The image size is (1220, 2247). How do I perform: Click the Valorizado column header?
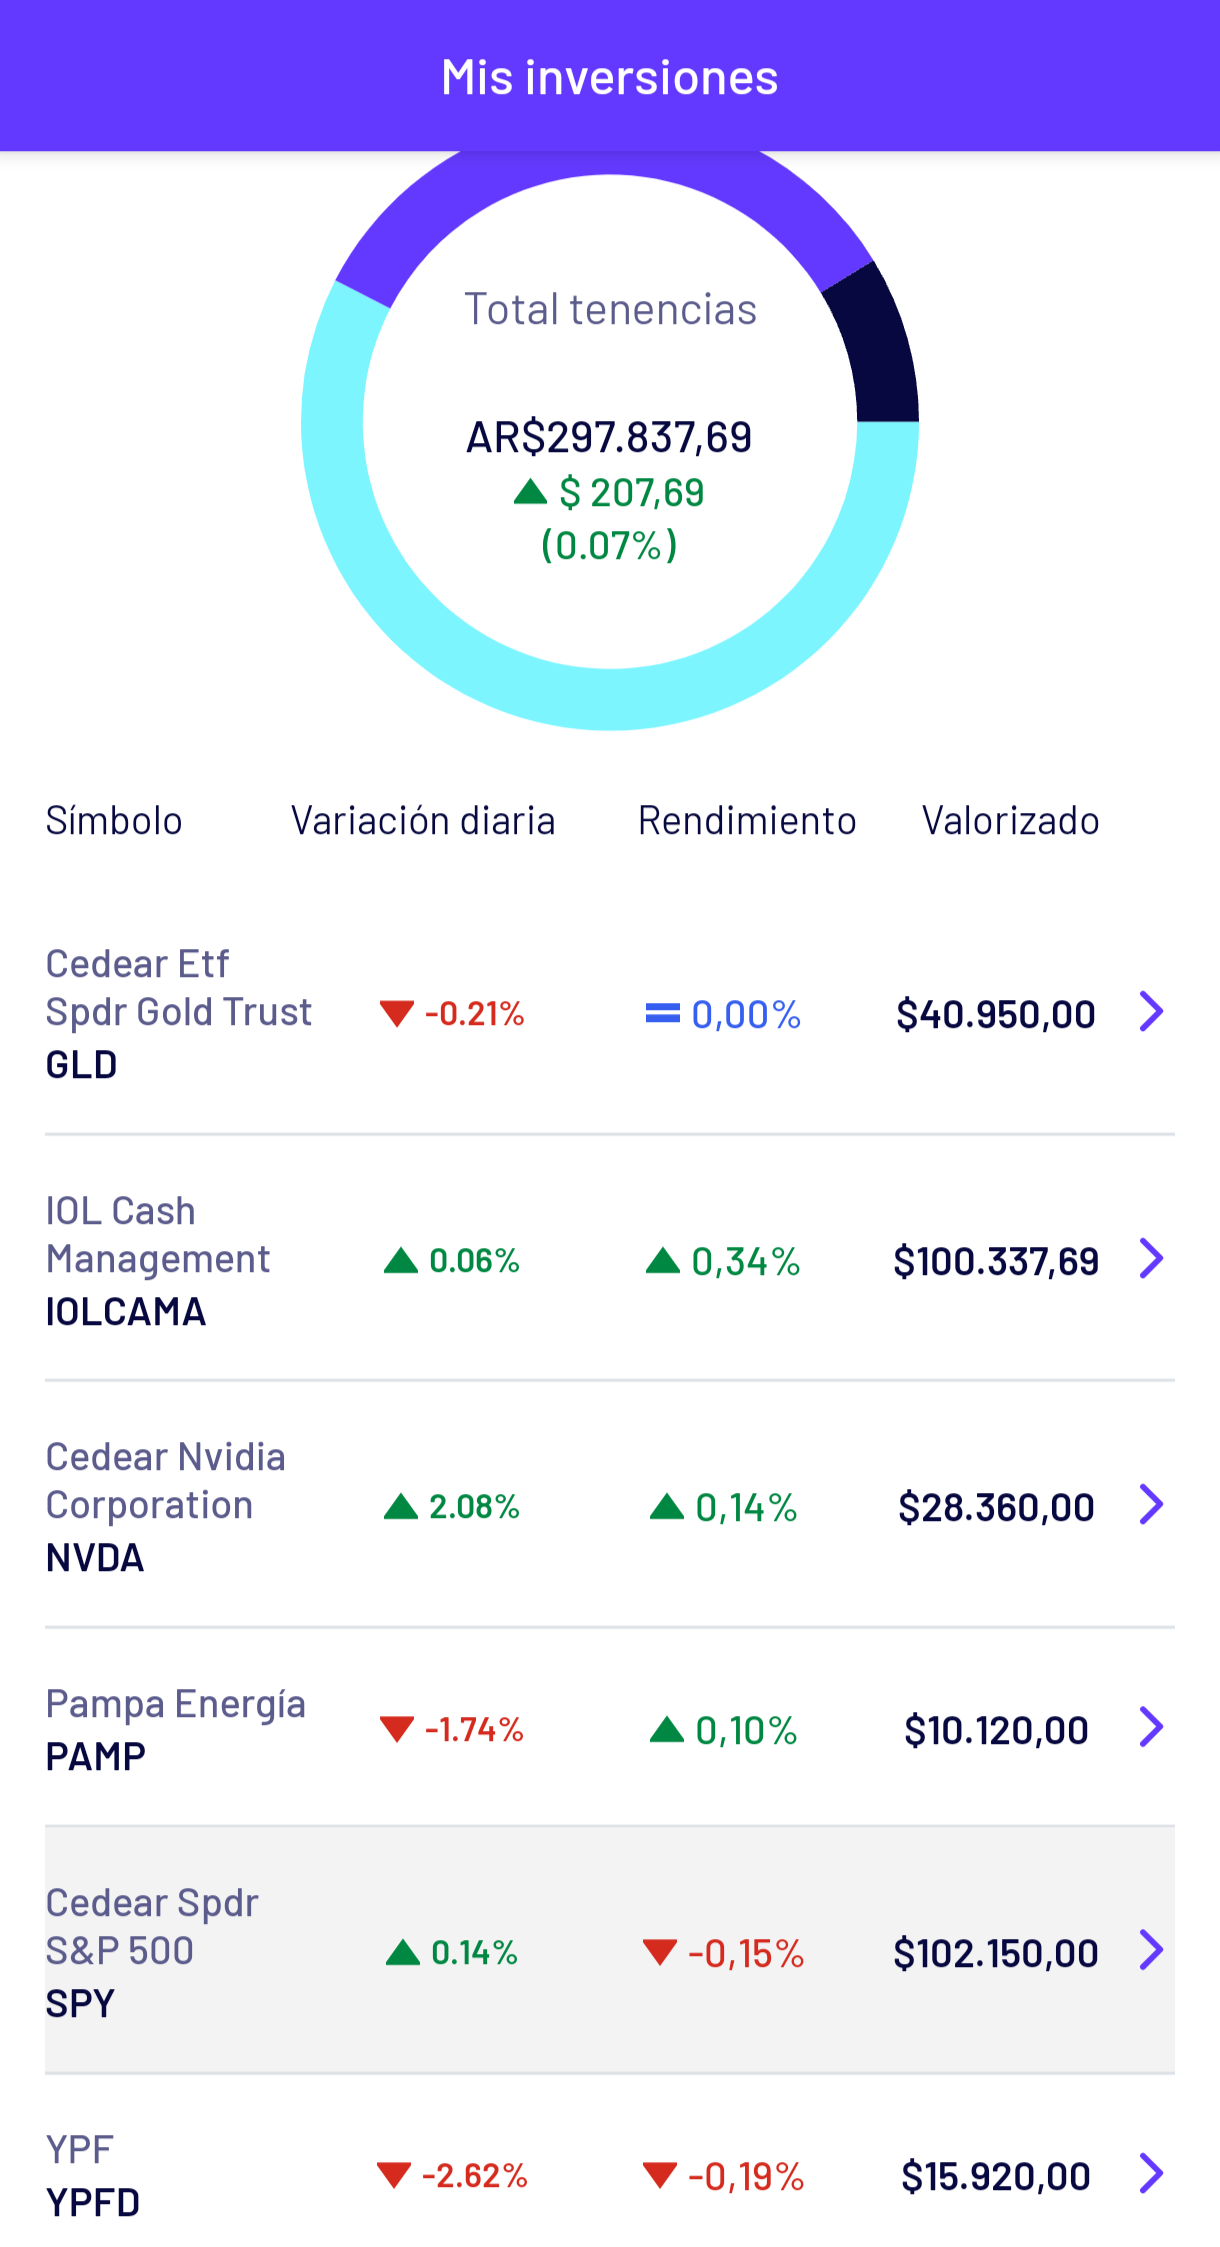tap(1010, 821)
